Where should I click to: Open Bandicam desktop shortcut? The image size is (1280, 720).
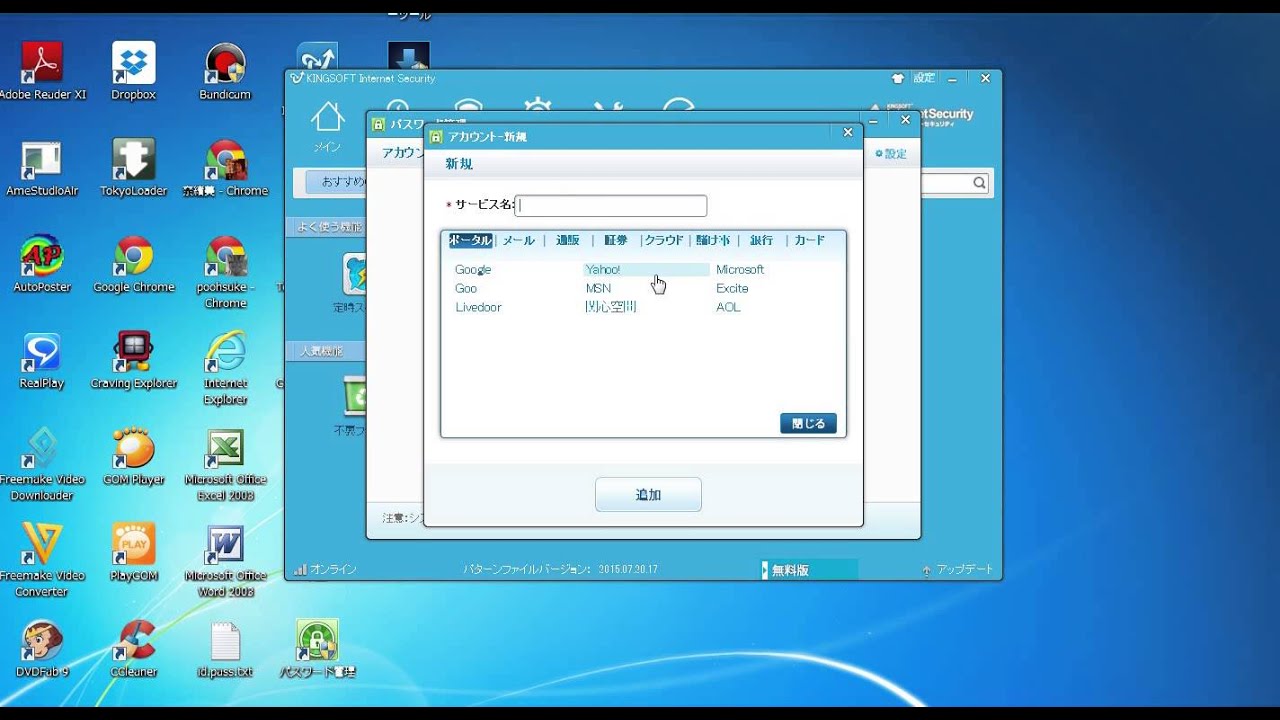(225, 70)
